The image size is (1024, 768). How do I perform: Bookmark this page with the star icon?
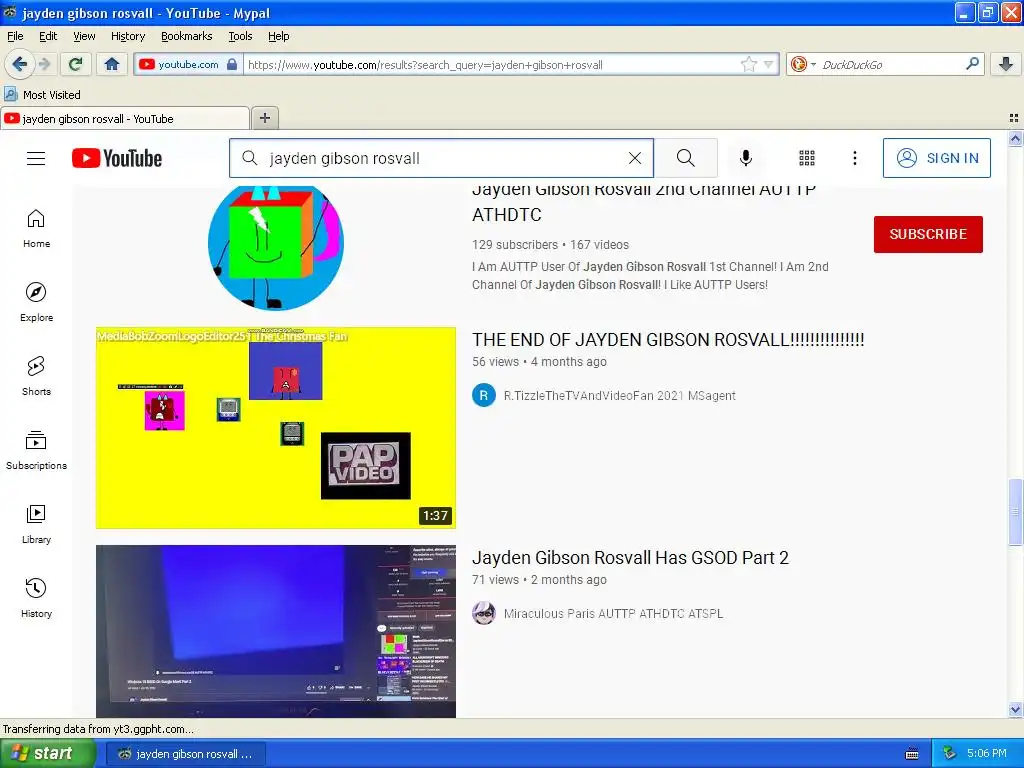[x=748, y=64]
